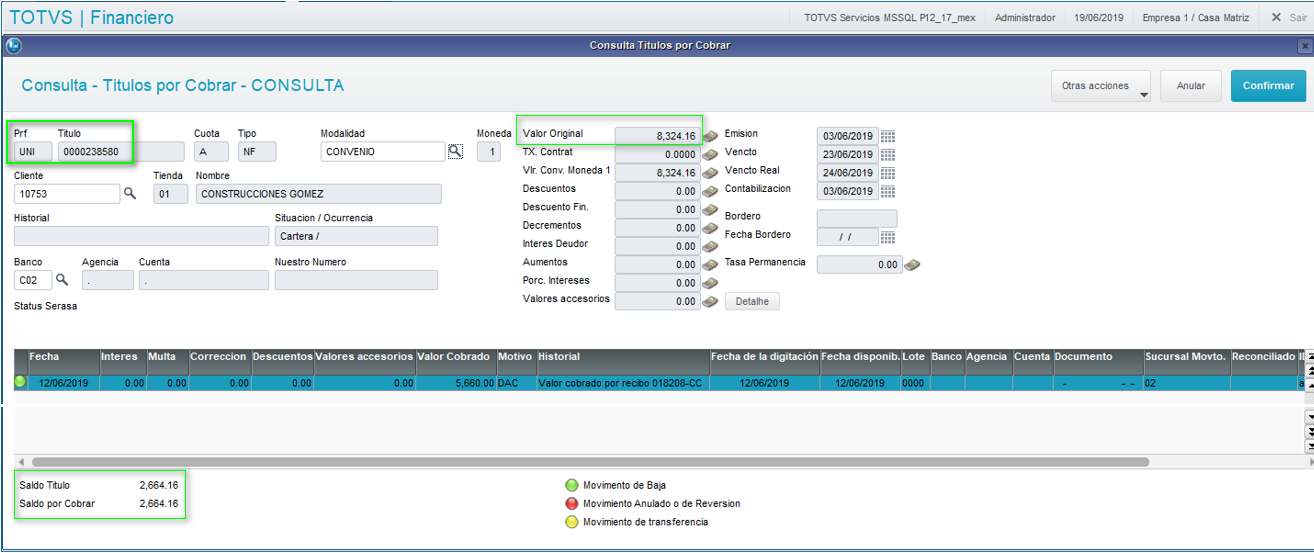Click the calculator icon beside Valores accesorios
The width and height of the screenshot is (1314, 553).
click(x=710, y=301)
